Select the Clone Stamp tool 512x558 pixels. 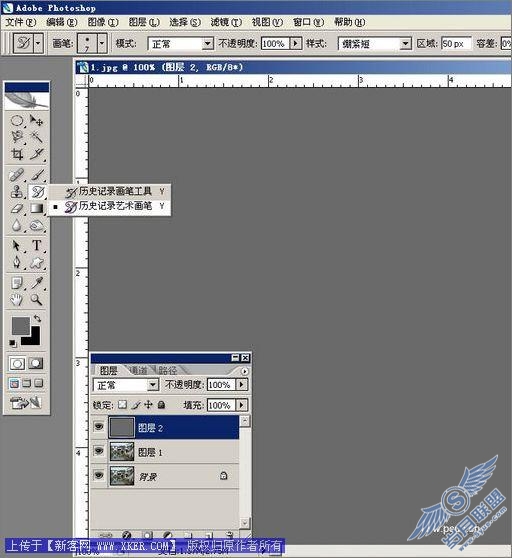coord(17,191)
